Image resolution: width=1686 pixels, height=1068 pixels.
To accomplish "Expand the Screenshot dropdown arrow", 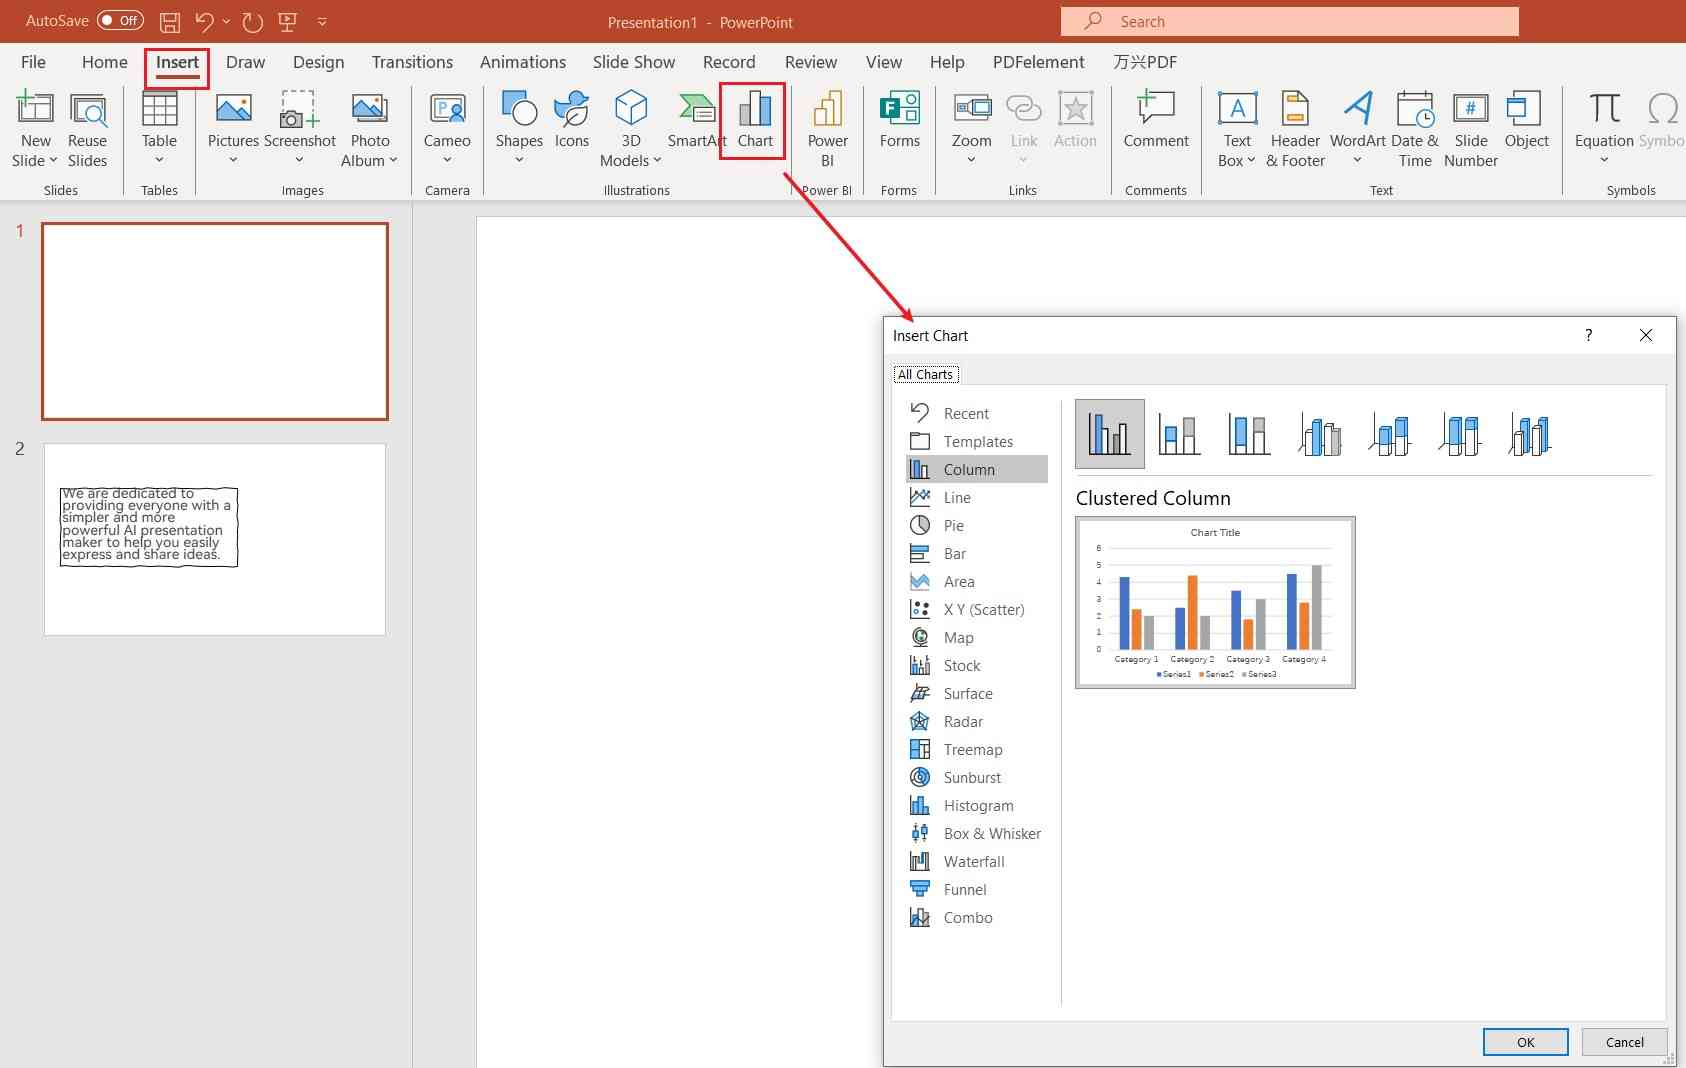I will tap(299, 160).
